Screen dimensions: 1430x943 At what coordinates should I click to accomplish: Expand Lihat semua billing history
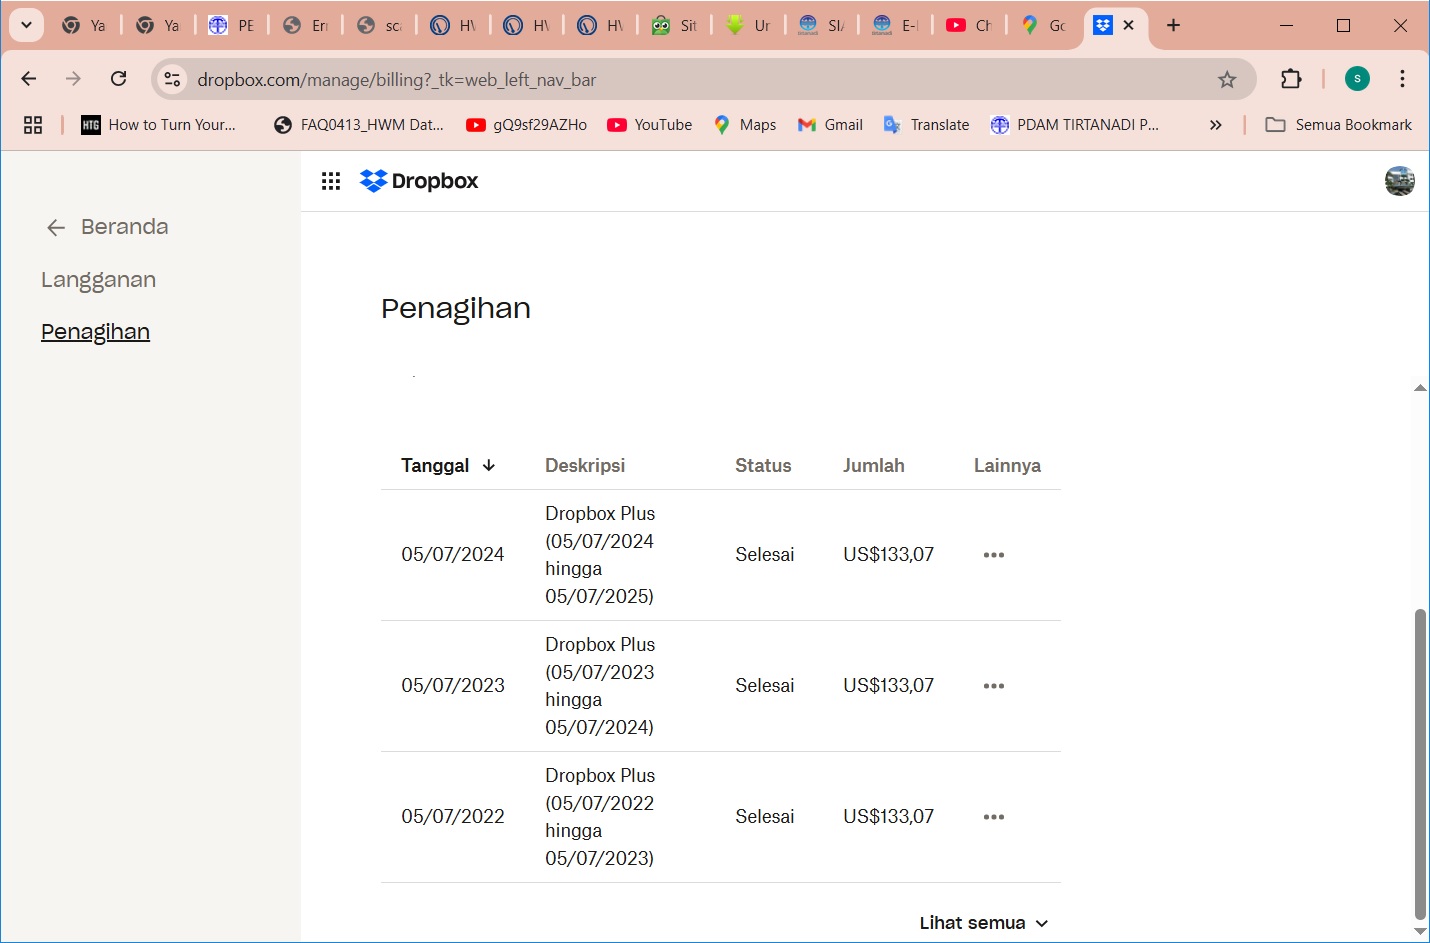tap(984, 923)
